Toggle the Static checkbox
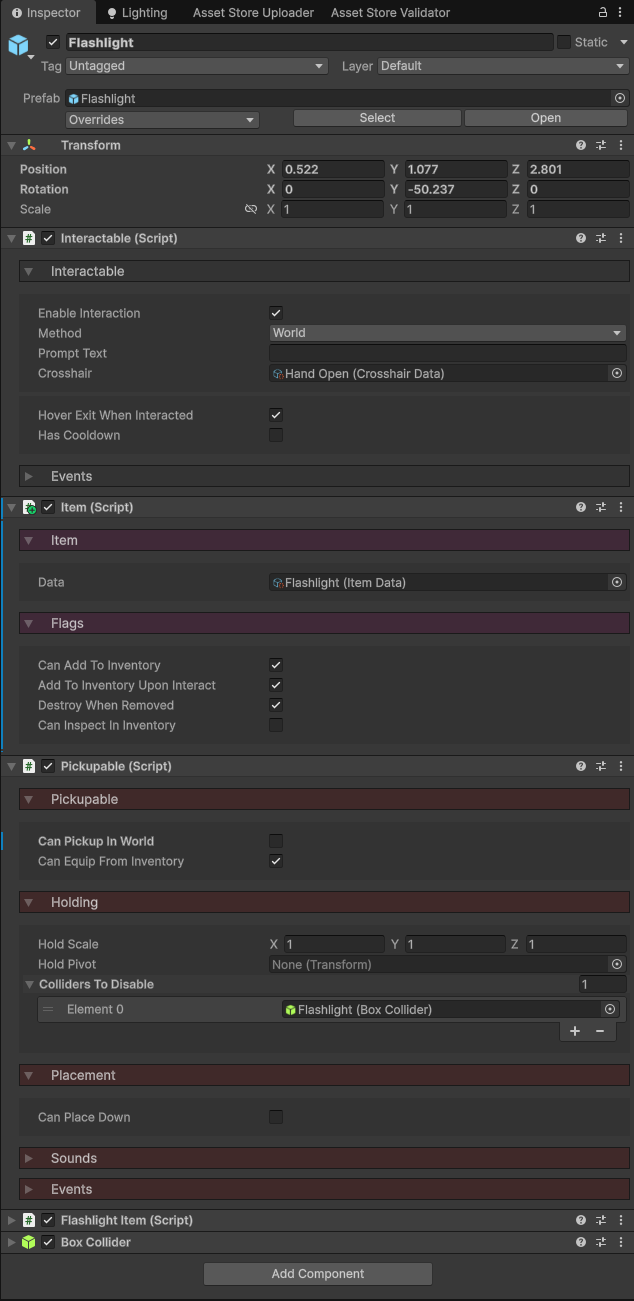This screenshot has width=634, height=1301. [x=564, y=42]
